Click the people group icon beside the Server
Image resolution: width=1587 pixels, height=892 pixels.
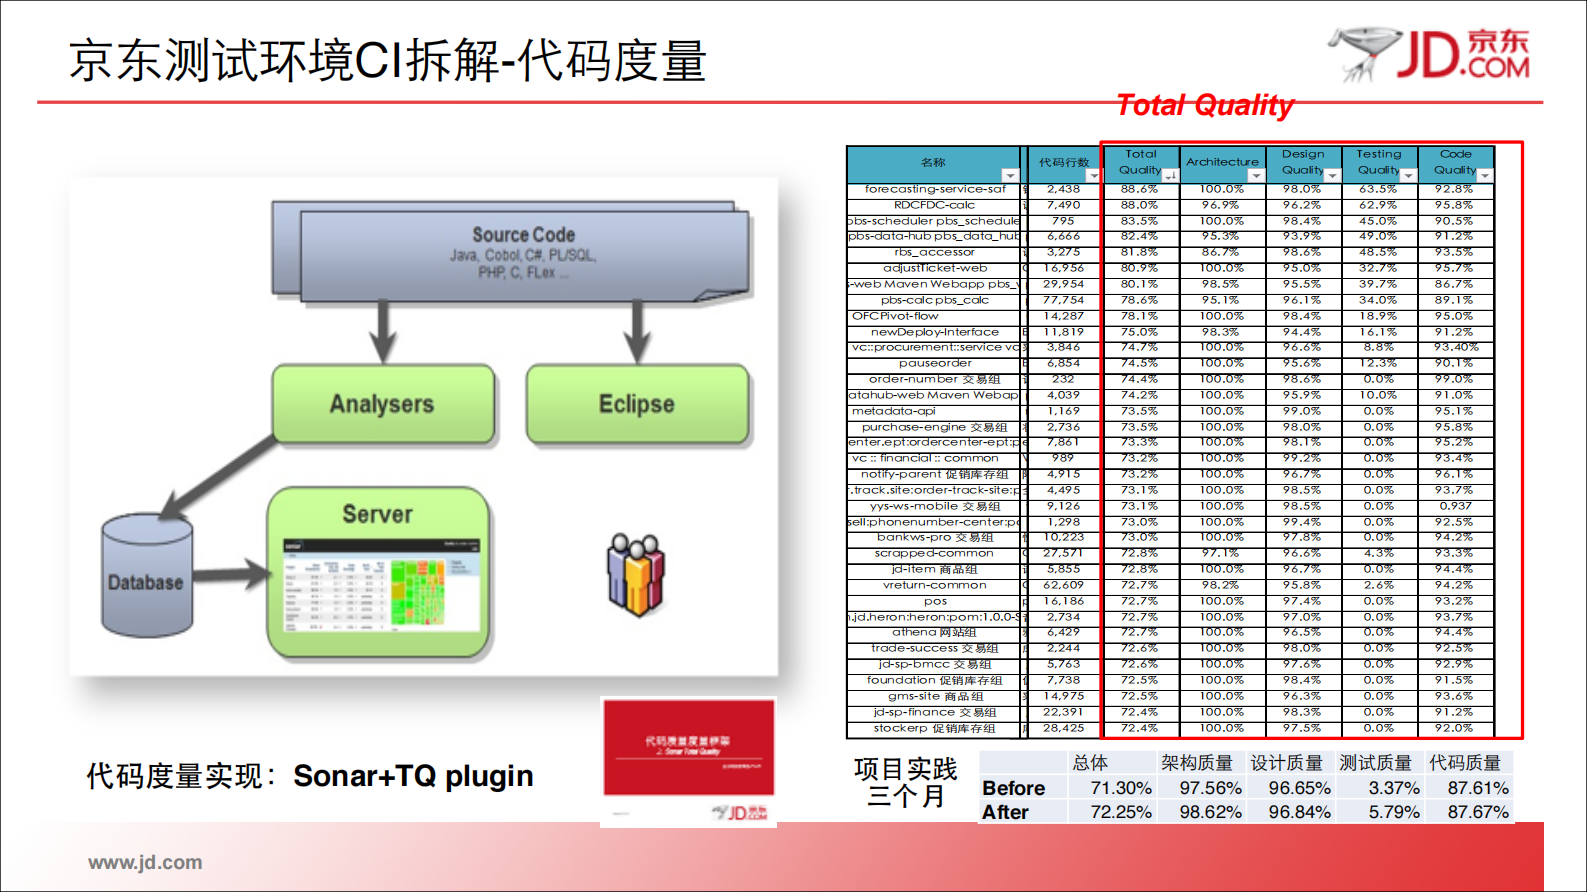(636, 575)
